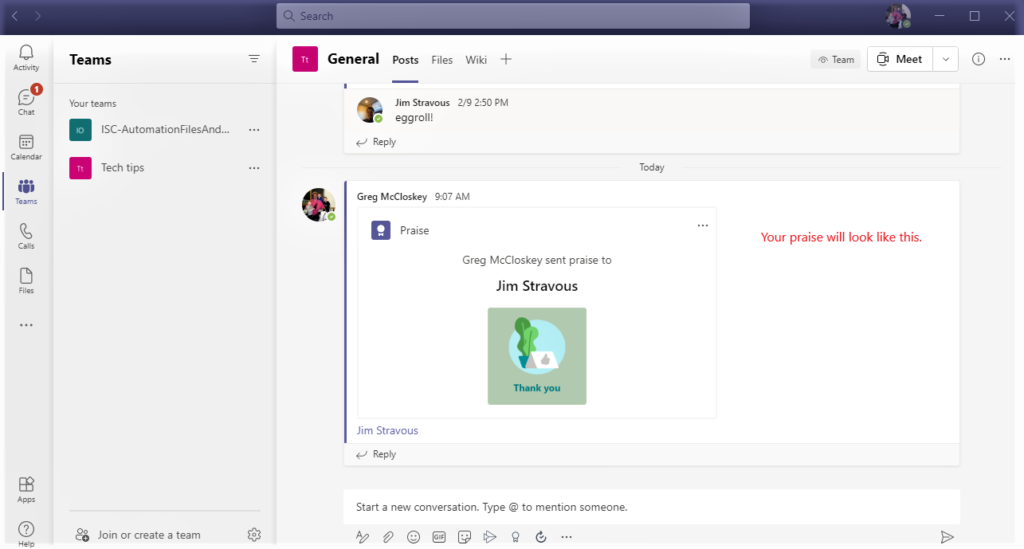This screenshot has height=549, width=1024.
Task: Expand the Meet options dropdown arrow
Action: 946,59
